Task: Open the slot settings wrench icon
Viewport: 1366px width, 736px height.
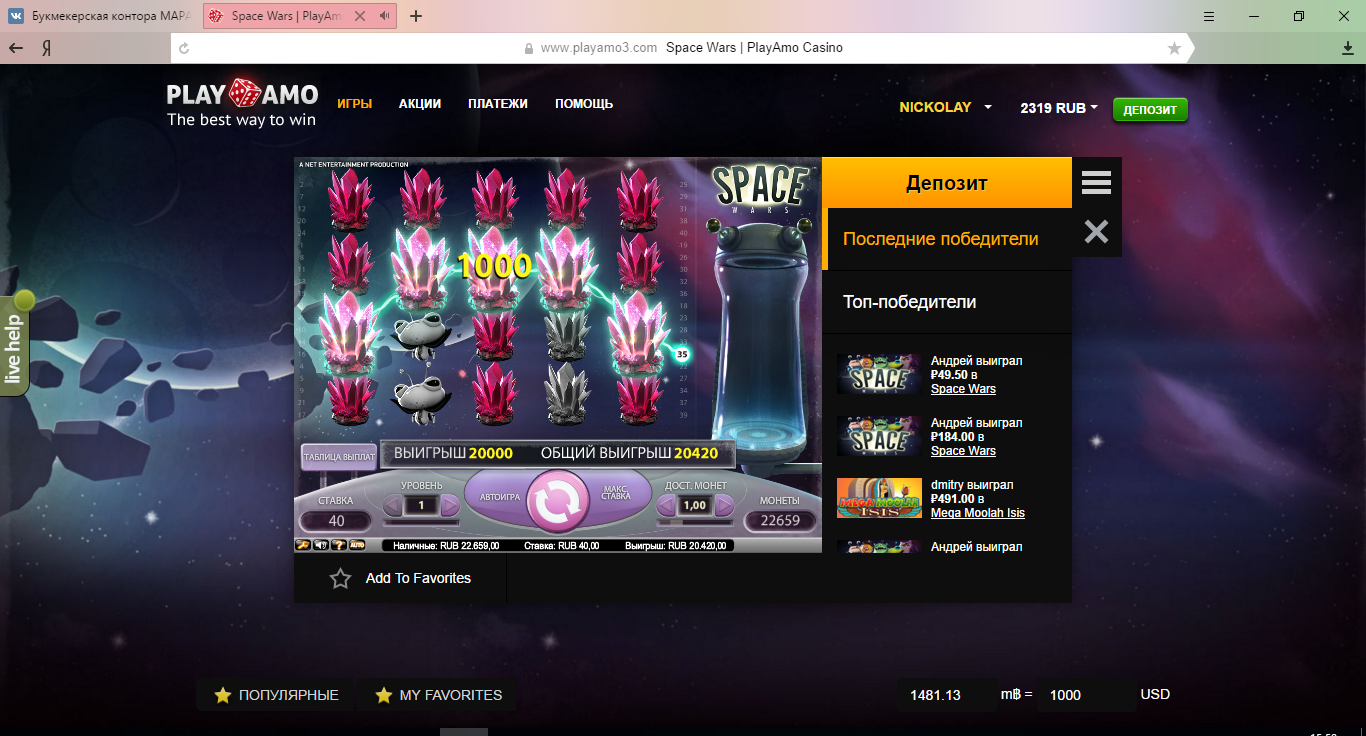Action: 302,546
